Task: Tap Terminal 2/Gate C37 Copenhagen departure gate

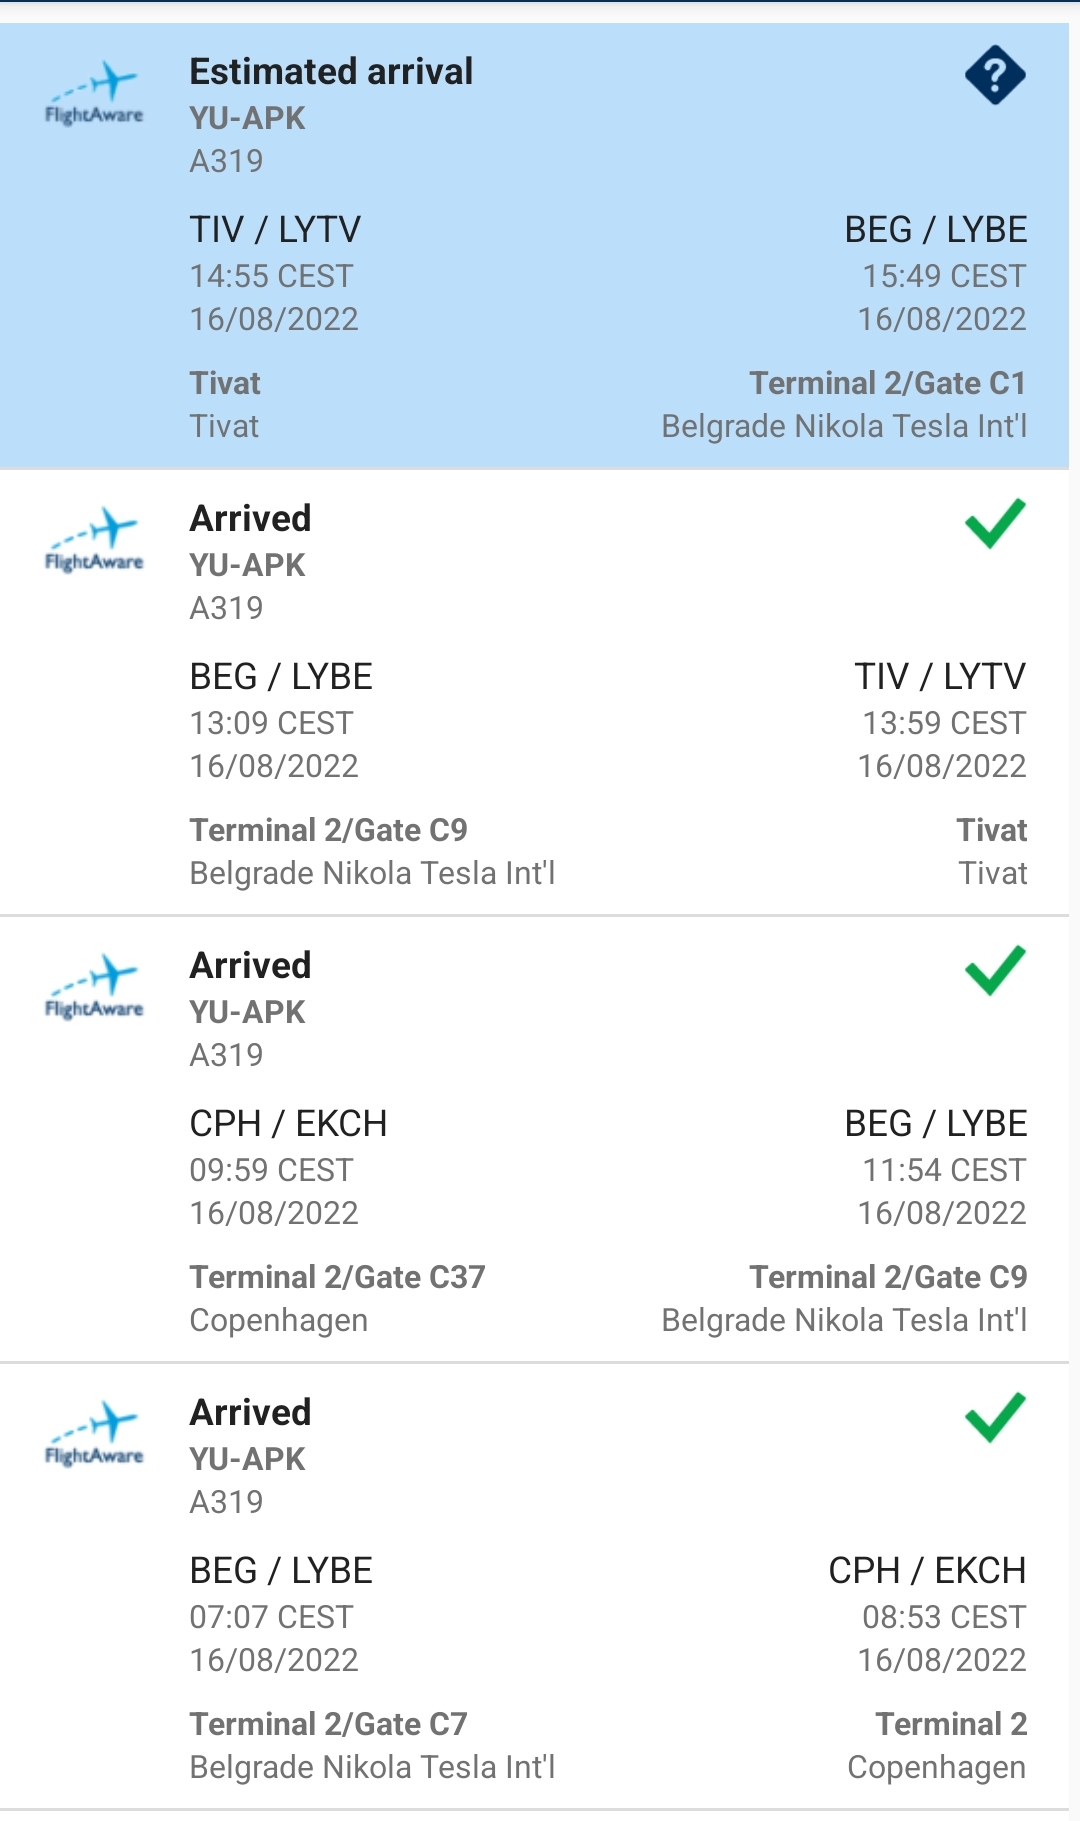Action: pos(337,1277)
